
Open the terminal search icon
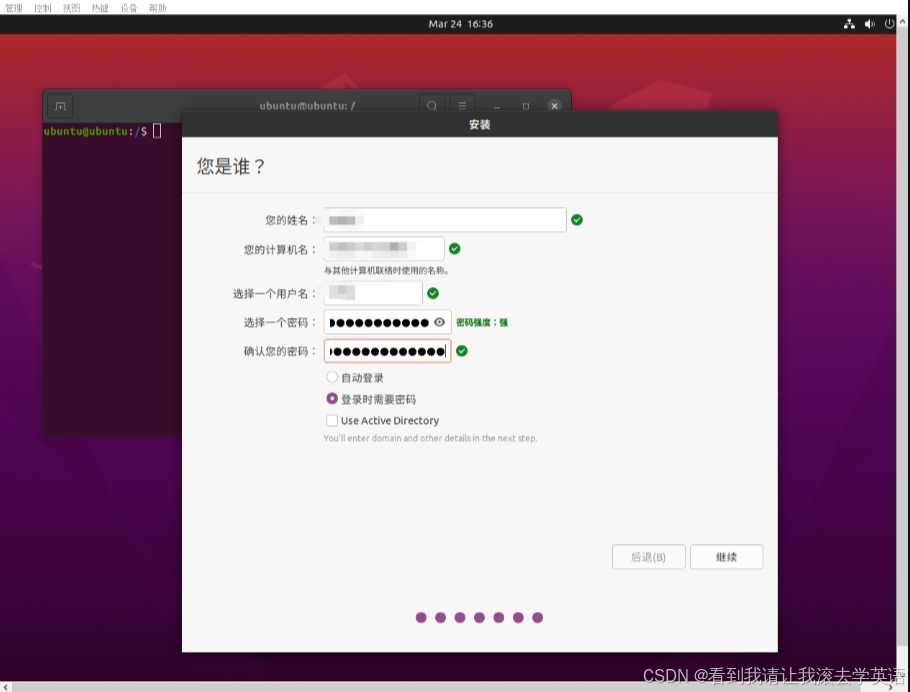430,105
